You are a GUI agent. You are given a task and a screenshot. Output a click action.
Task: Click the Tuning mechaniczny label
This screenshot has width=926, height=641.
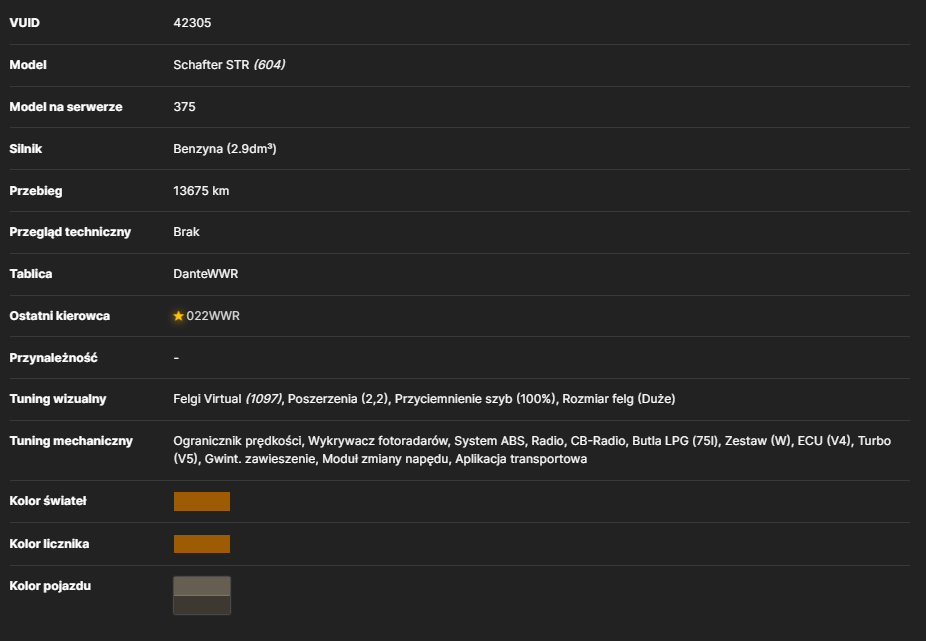71,441
